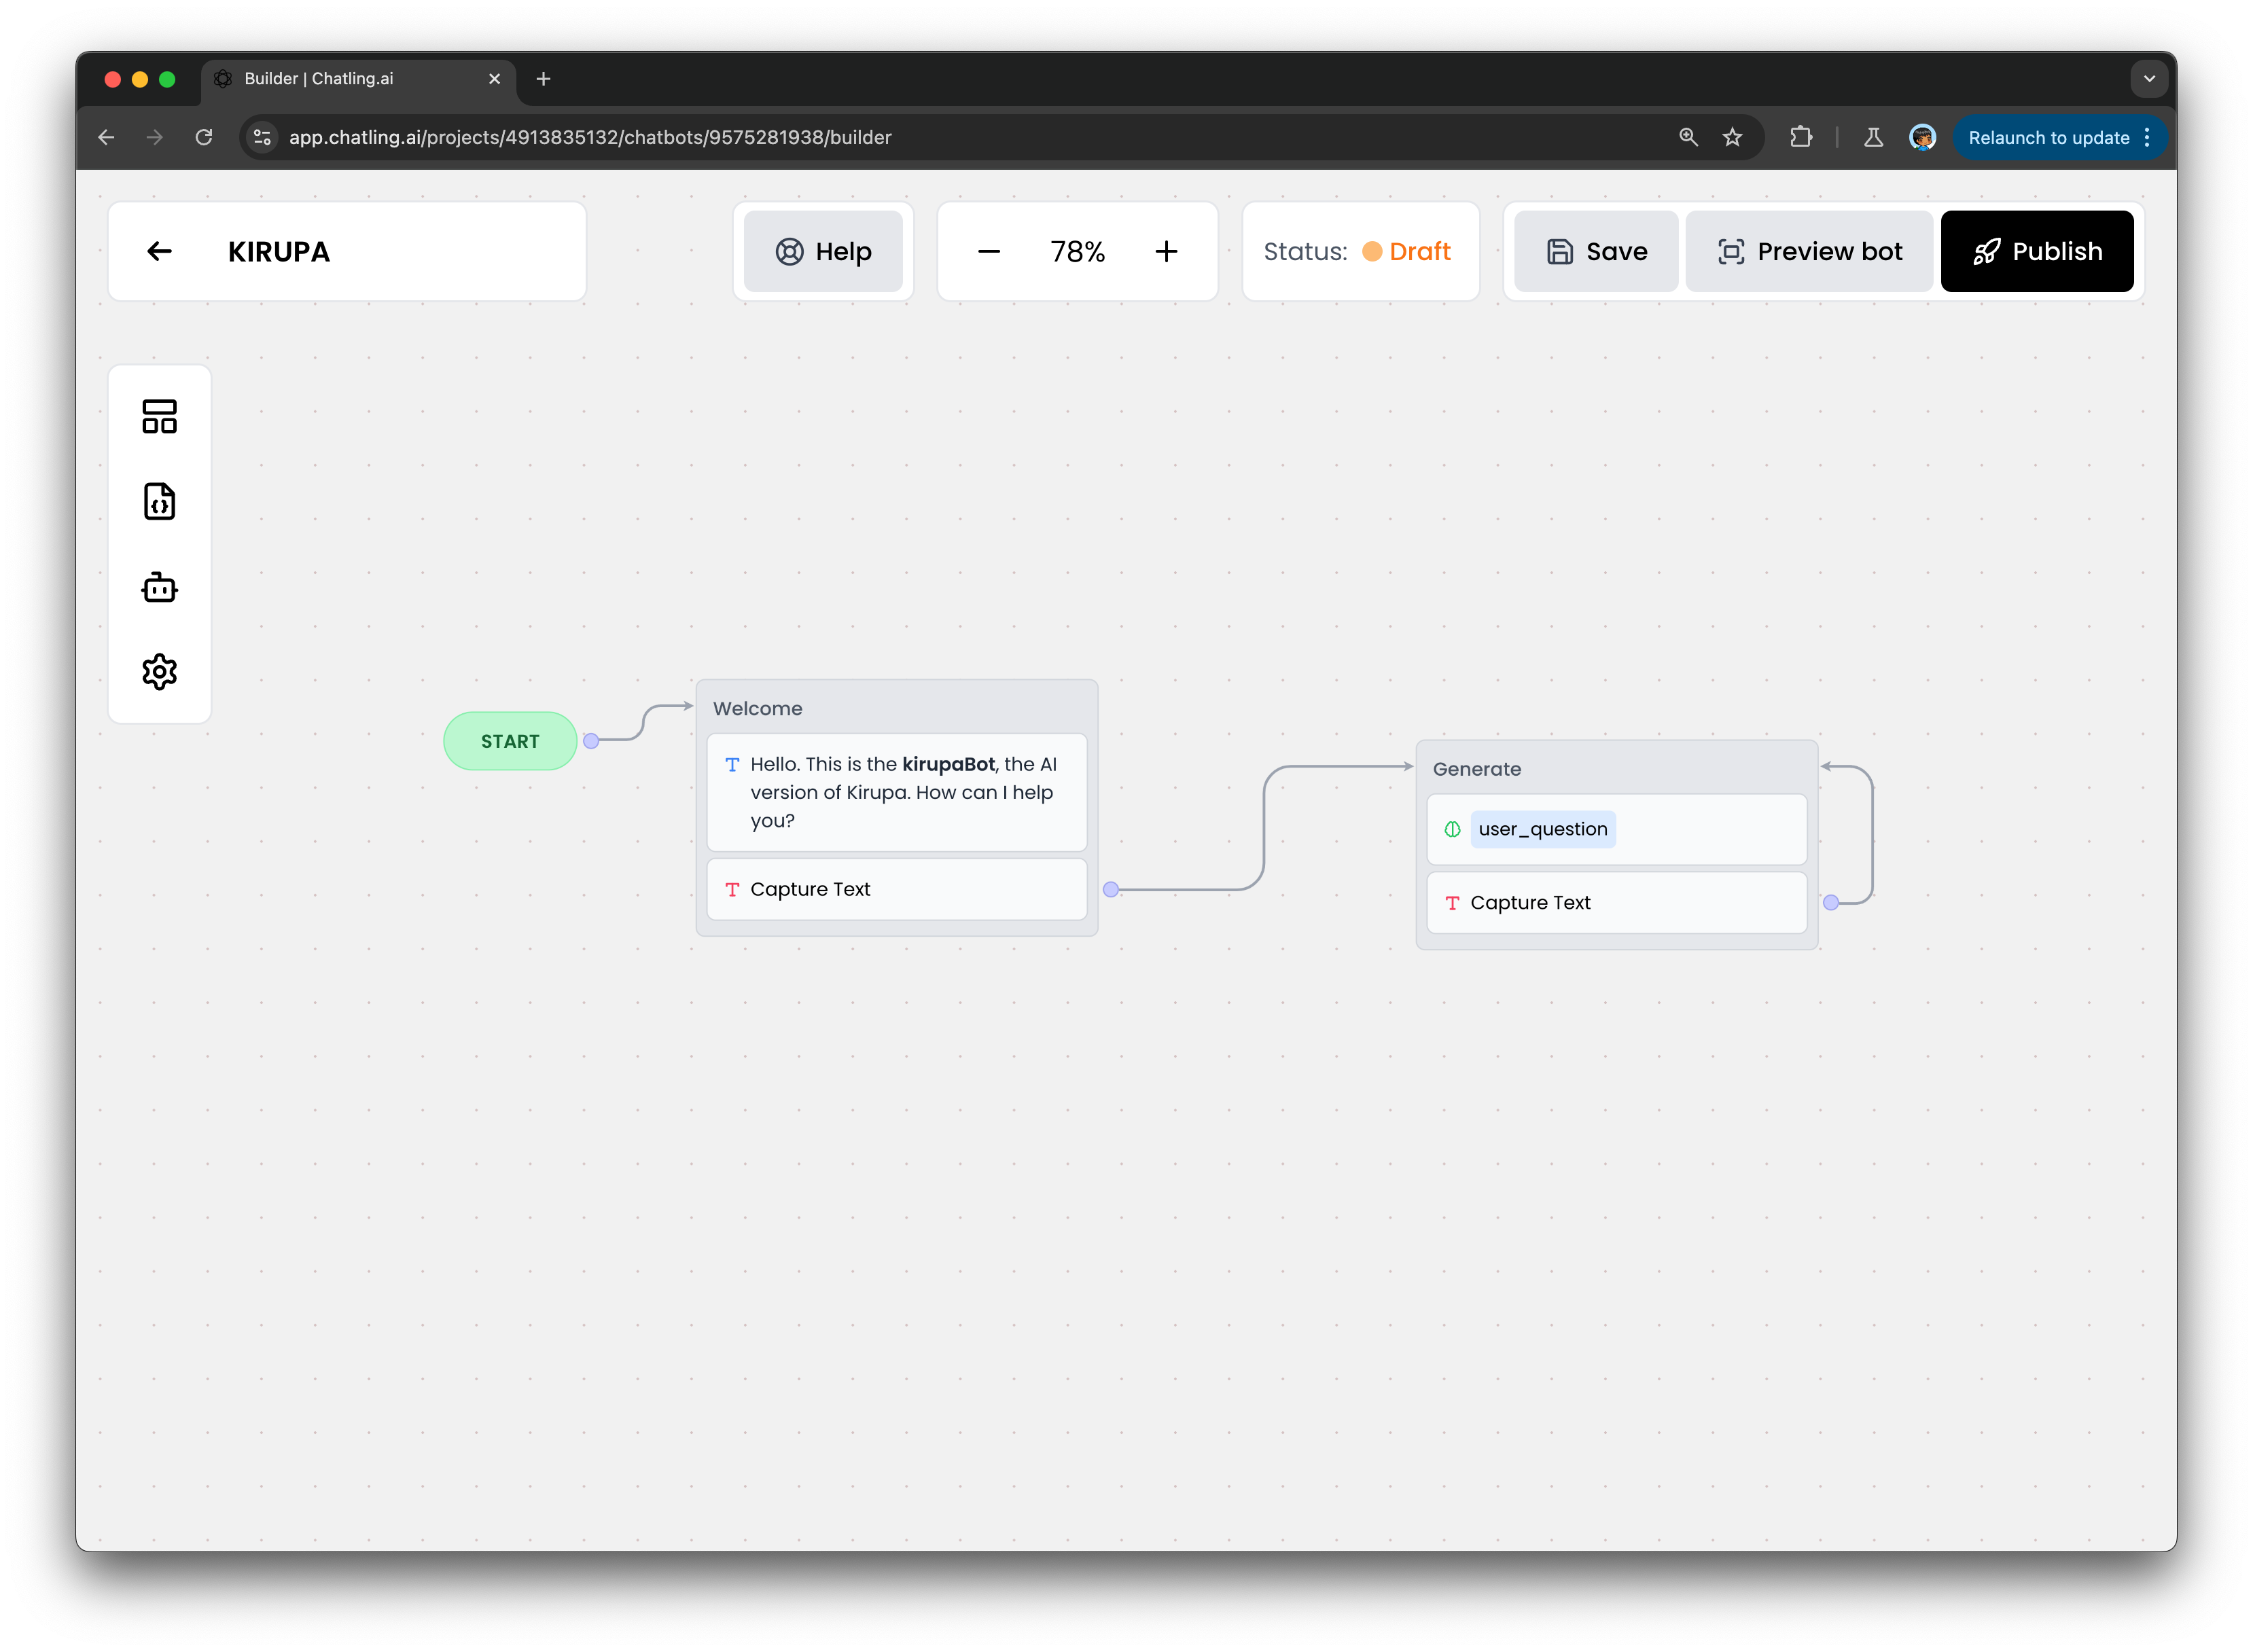
Task: Expand the tab search dropdown arrow
Action: 2148,79
